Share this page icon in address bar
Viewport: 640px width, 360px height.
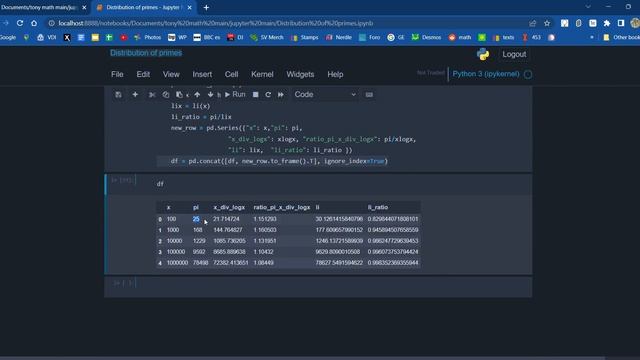(533, 23)
